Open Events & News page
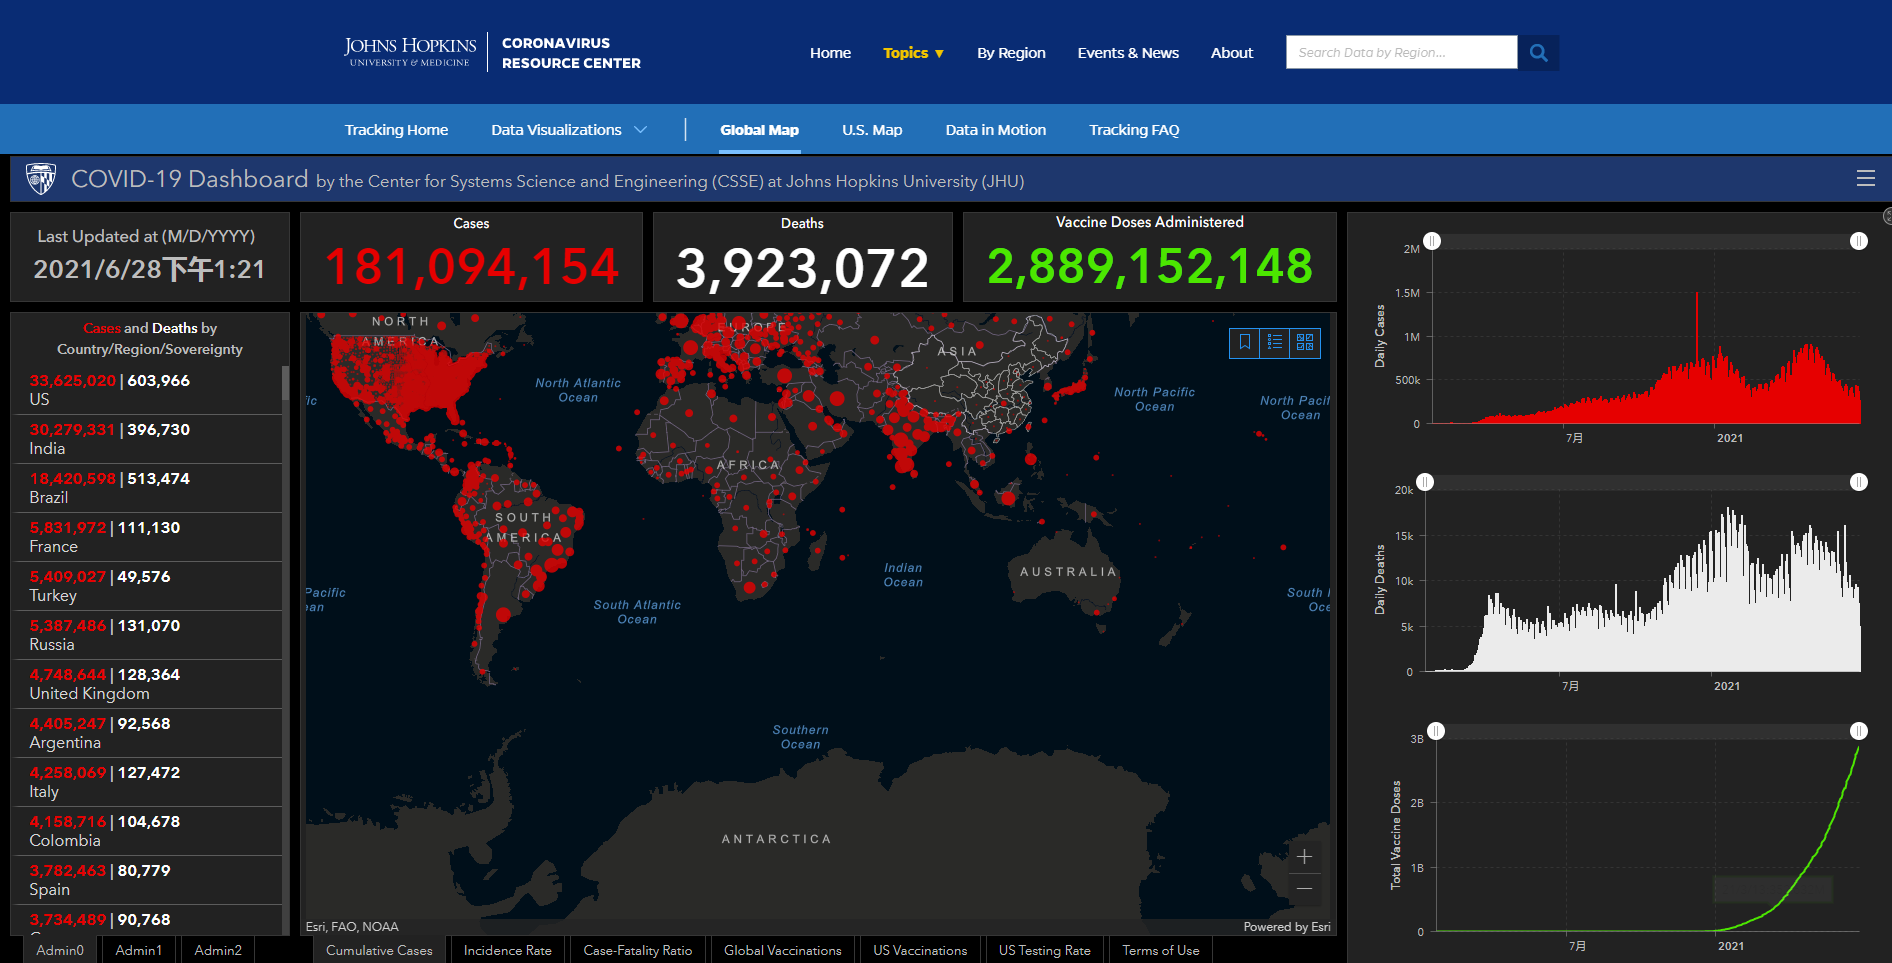 coord(1128,53)
